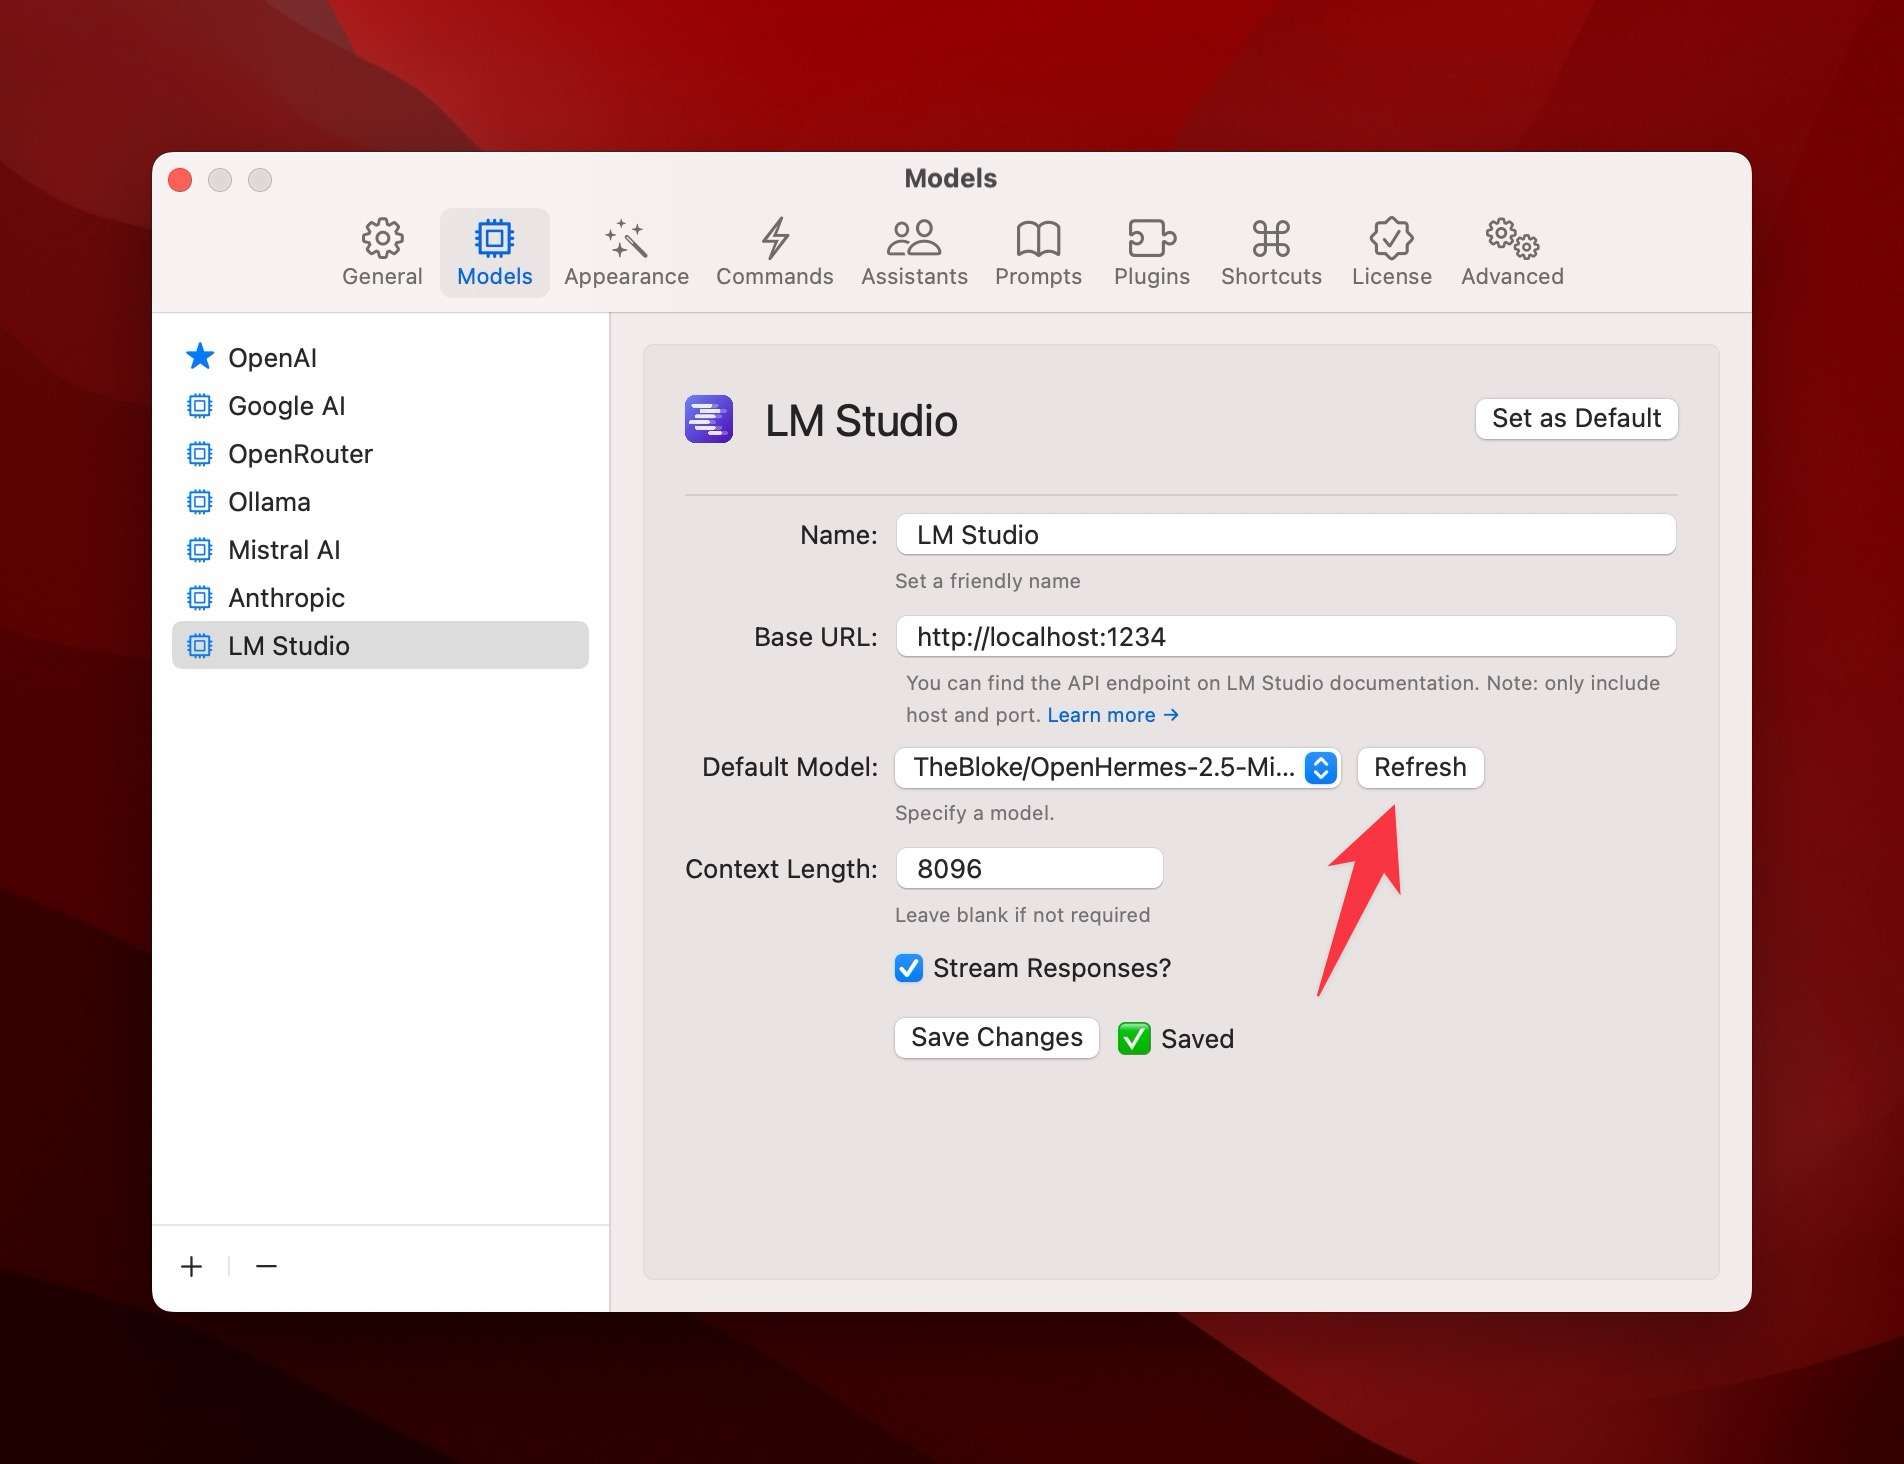Select LM Studio in the sidebar
This screenshot has height=1464, width=1904.
pyautogui.click(x=380, y=645)
